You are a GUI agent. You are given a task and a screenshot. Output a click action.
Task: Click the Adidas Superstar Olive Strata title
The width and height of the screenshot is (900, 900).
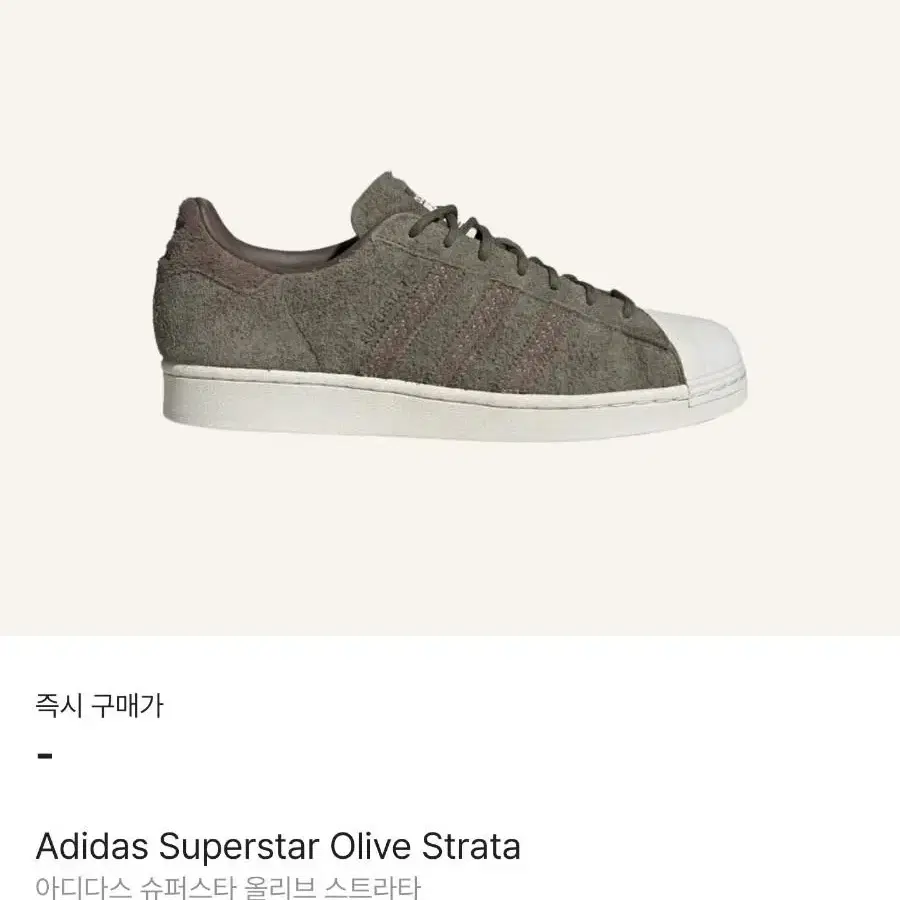pos(278,847)
